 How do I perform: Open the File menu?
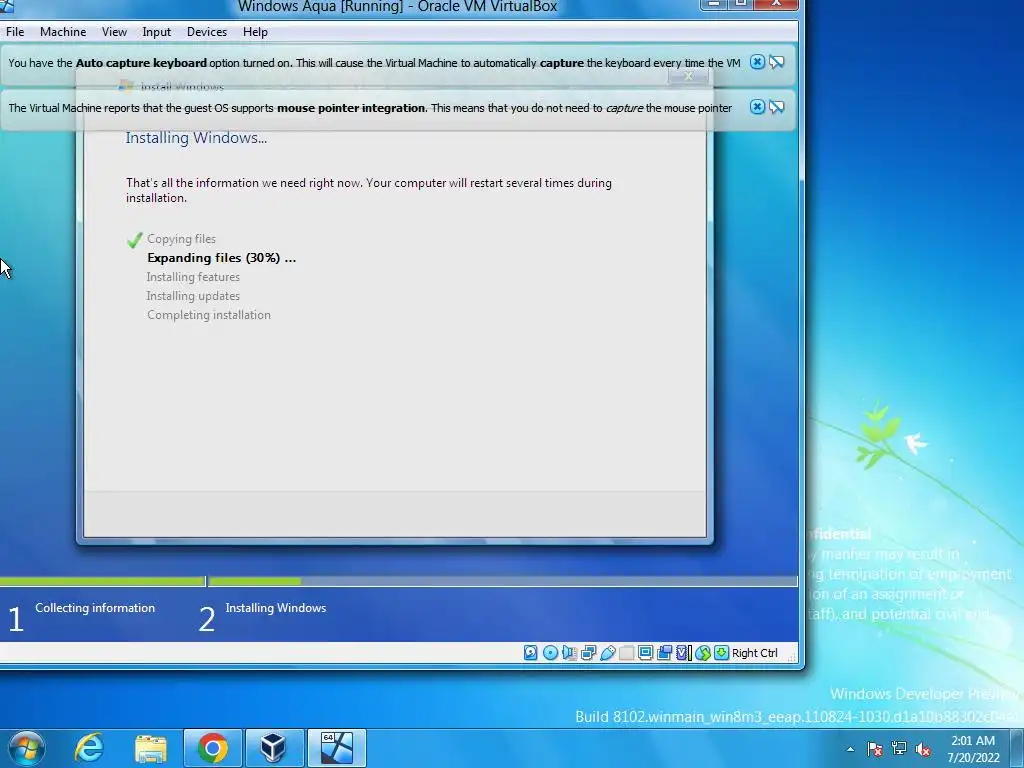[15, 31]
